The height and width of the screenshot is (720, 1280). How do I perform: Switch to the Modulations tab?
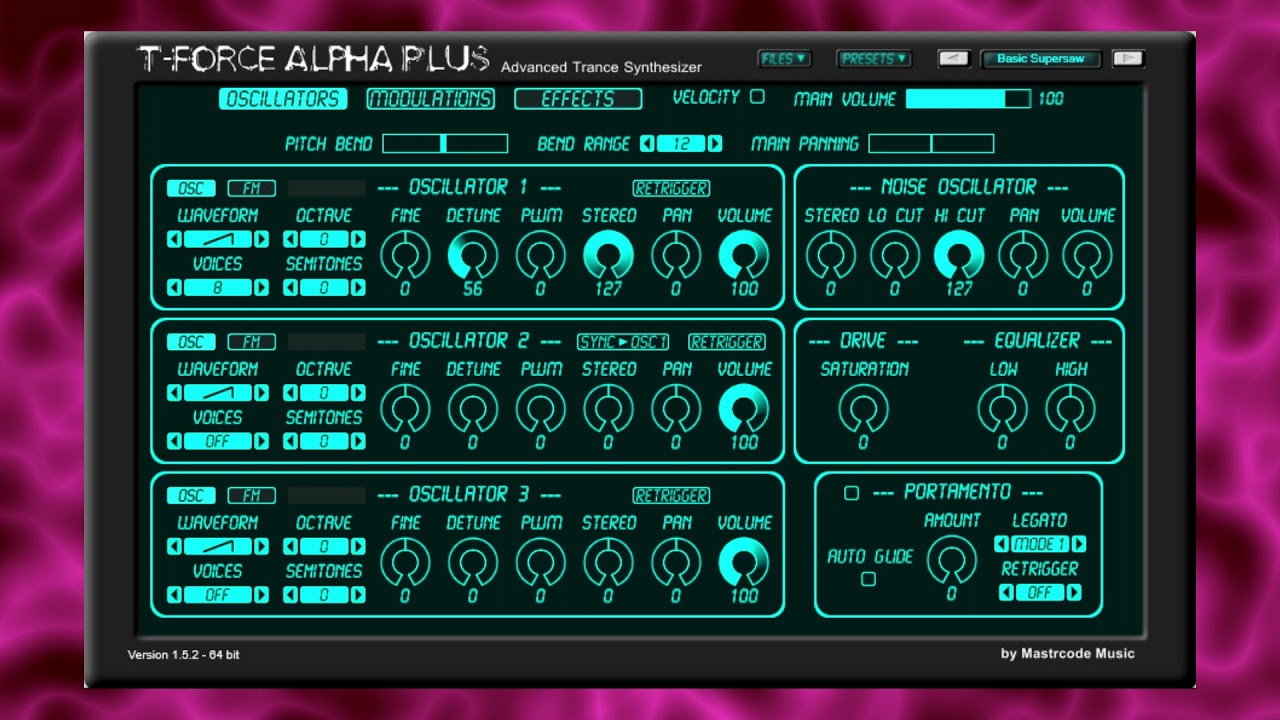click(431, 99)
